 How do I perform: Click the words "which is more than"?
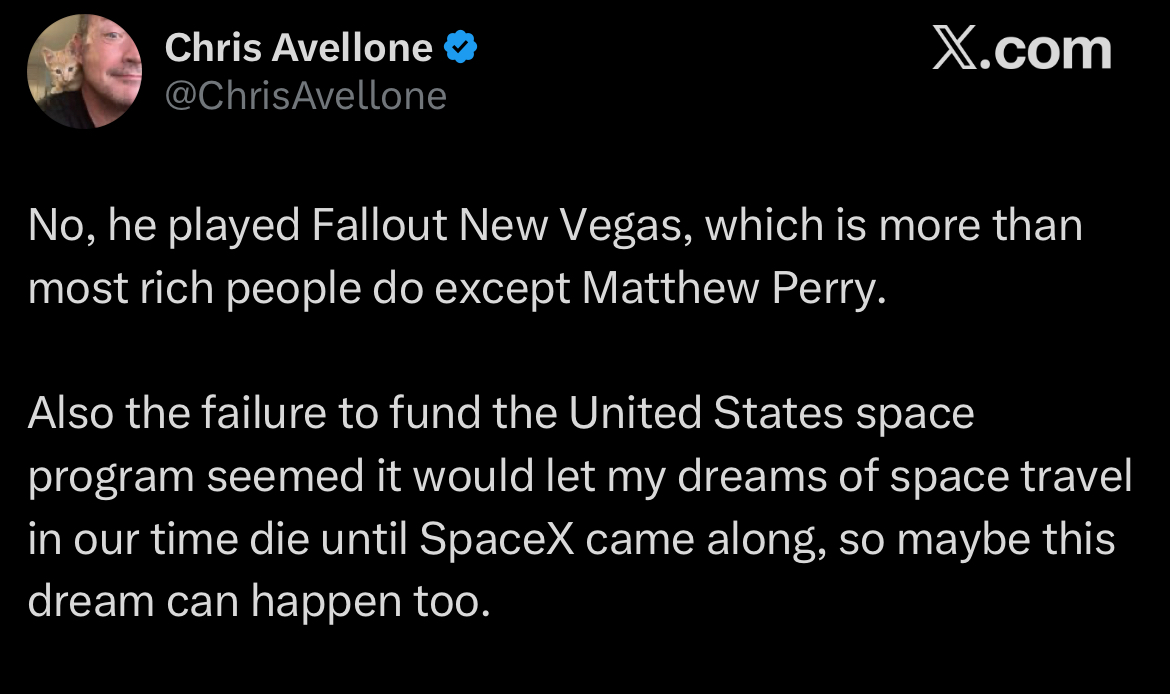point(894,226)
